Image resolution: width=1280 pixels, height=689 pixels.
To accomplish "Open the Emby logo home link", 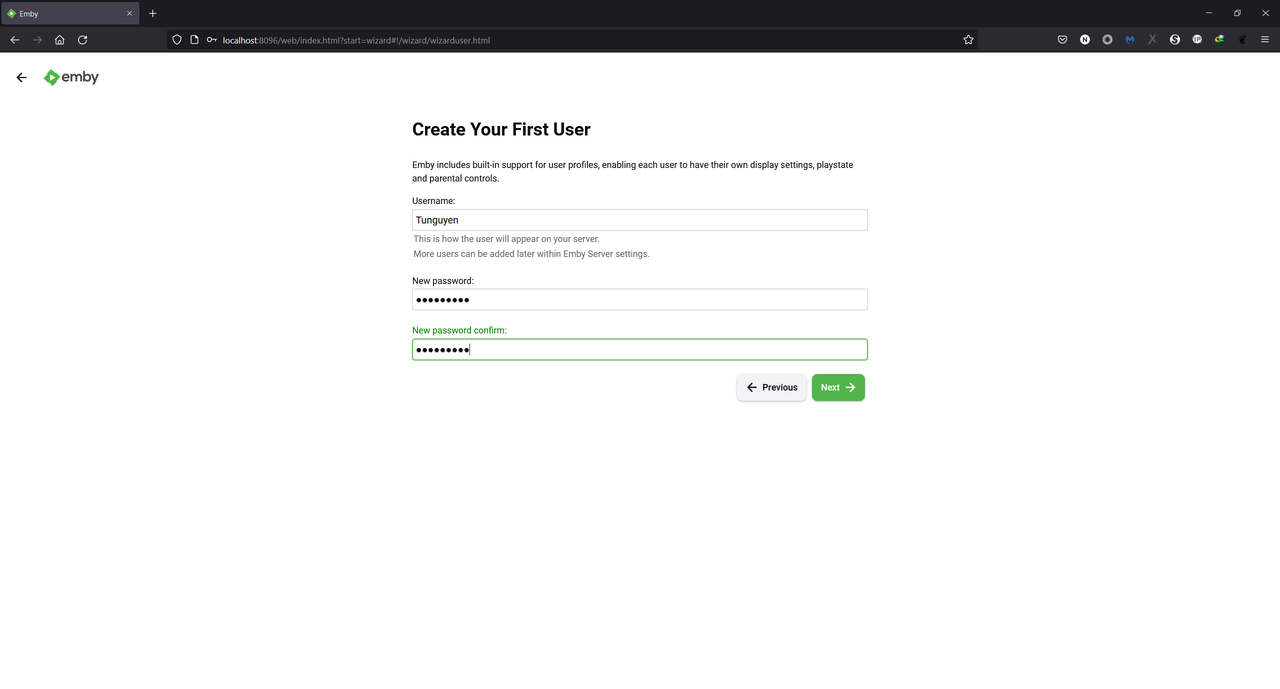I will click(x=71, y=77).
